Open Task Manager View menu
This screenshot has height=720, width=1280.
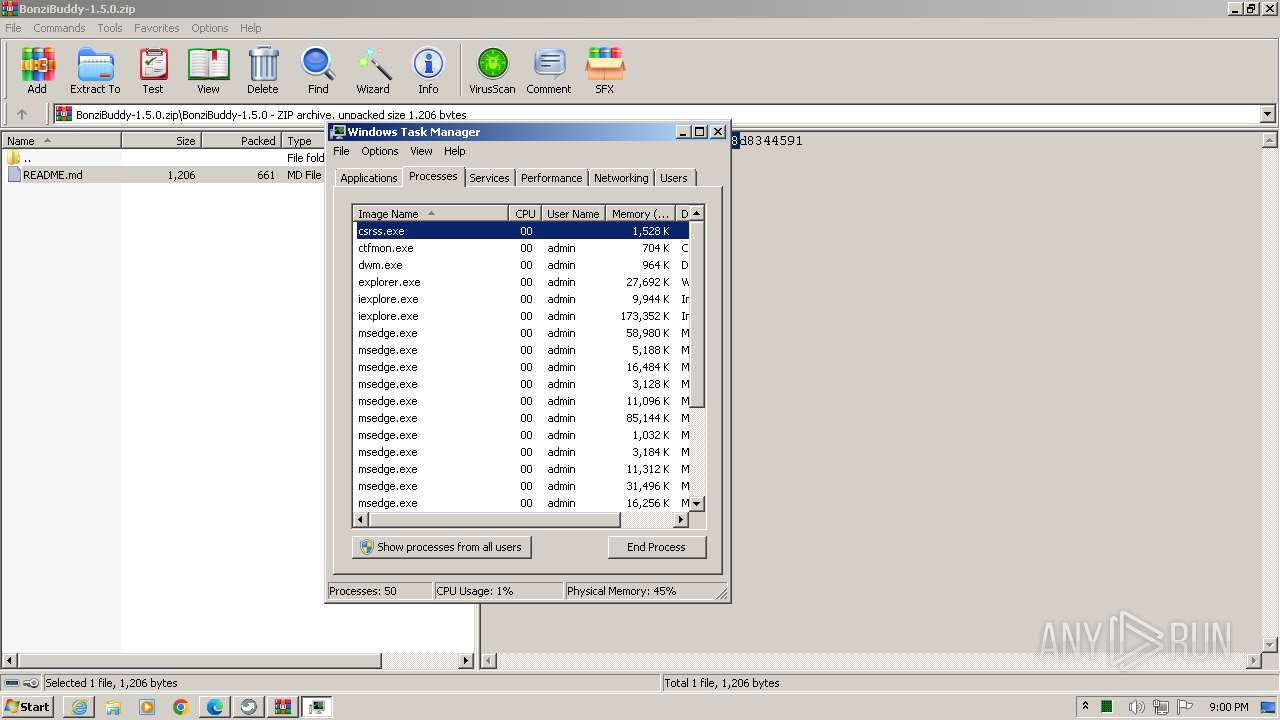(x=421, y=151)
